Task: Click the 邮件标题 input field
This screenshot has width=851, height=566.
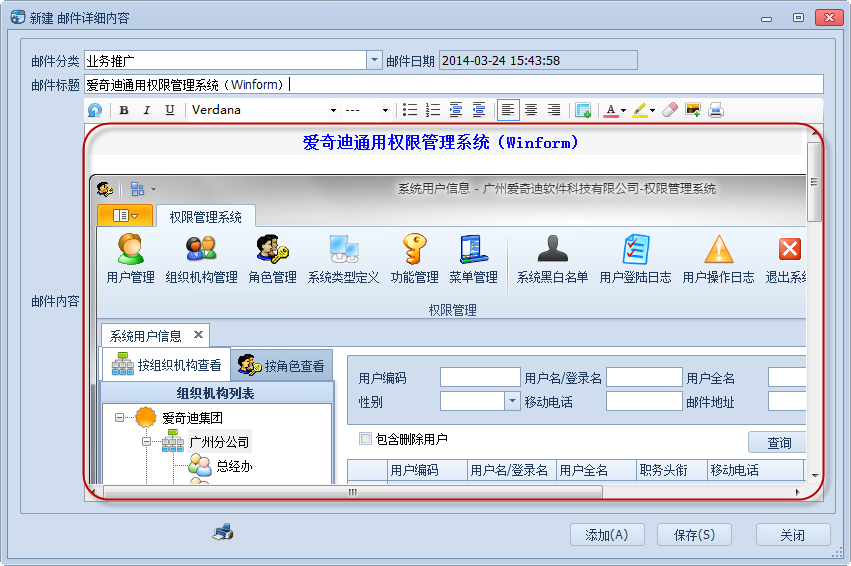Action: (x=454, y=85)
